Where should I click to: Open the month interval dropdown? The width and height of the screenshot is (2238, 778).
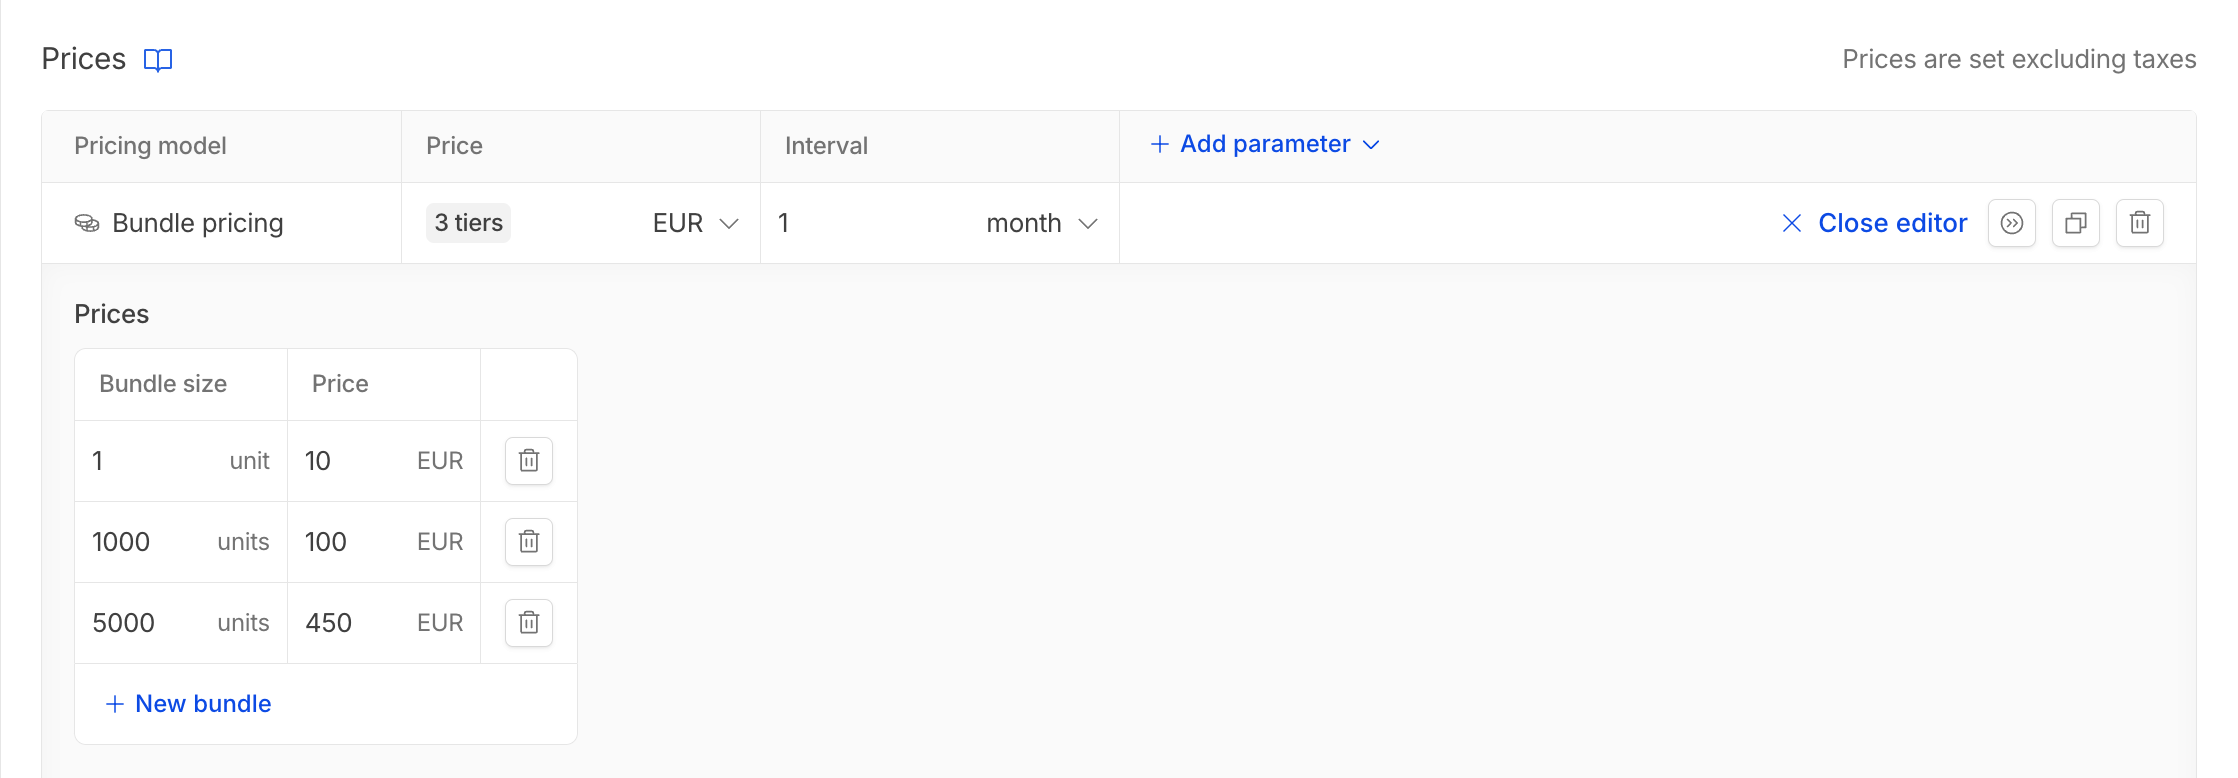click(x=1042, y=223)
